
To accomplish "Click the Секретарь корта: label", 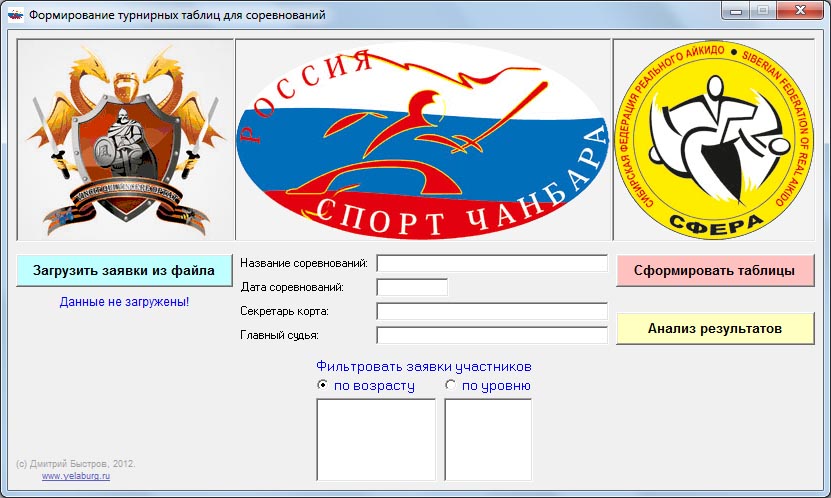I will [285, 311].
